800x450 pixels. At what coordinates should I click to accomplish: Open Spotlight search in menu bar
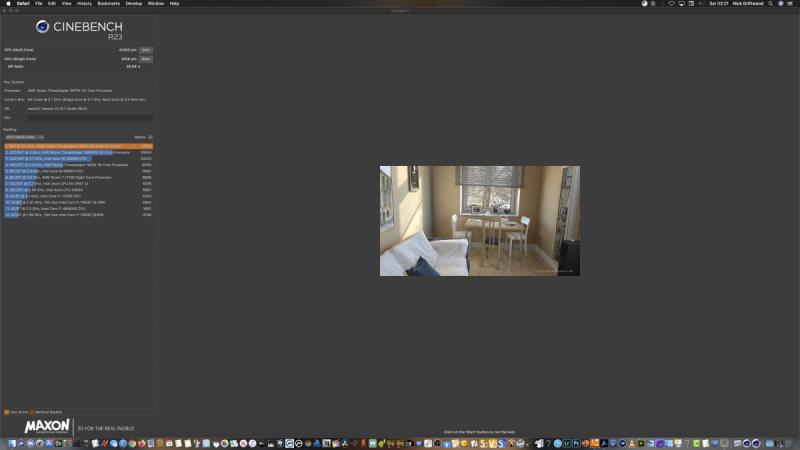point(768,4)
